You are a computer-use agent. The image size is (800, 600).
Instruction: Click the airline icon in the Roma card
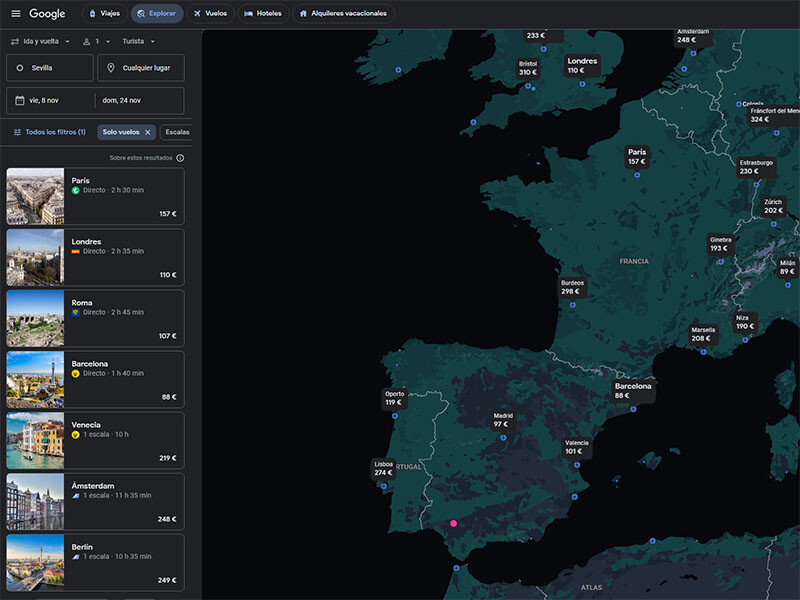76,312
